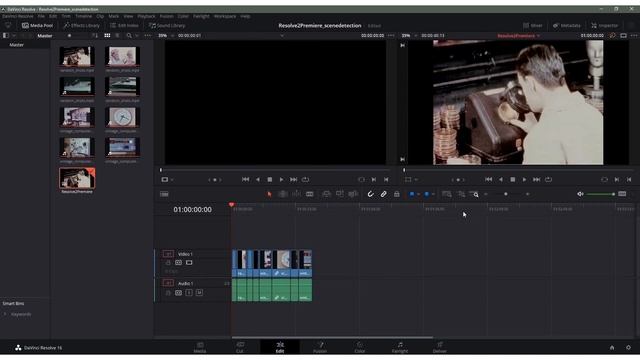Open the Metadata panel
This screenshot has width=640, height=360.
[567, 25]
